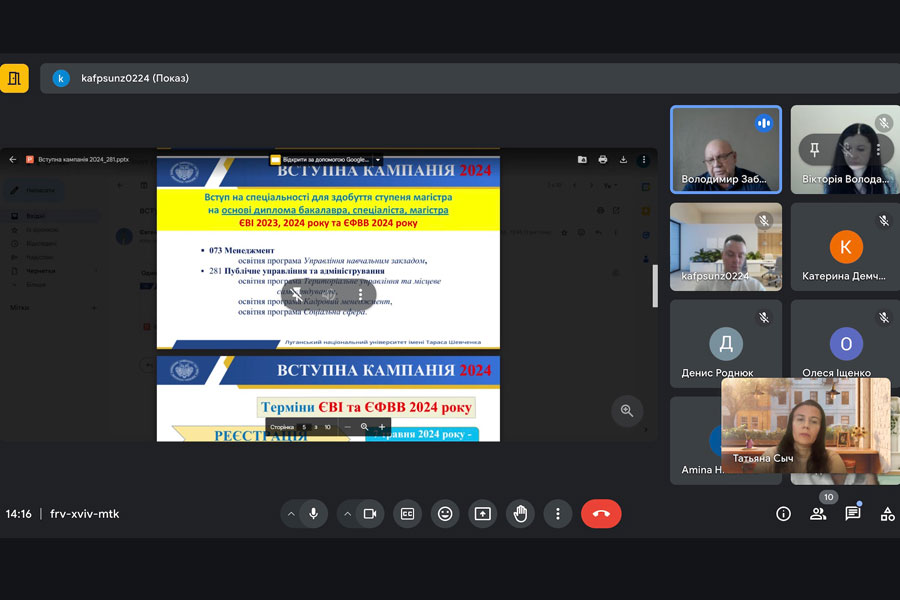Expand the dropdown arrow next to Відкрити за допомогою Google

coord(378,160)
